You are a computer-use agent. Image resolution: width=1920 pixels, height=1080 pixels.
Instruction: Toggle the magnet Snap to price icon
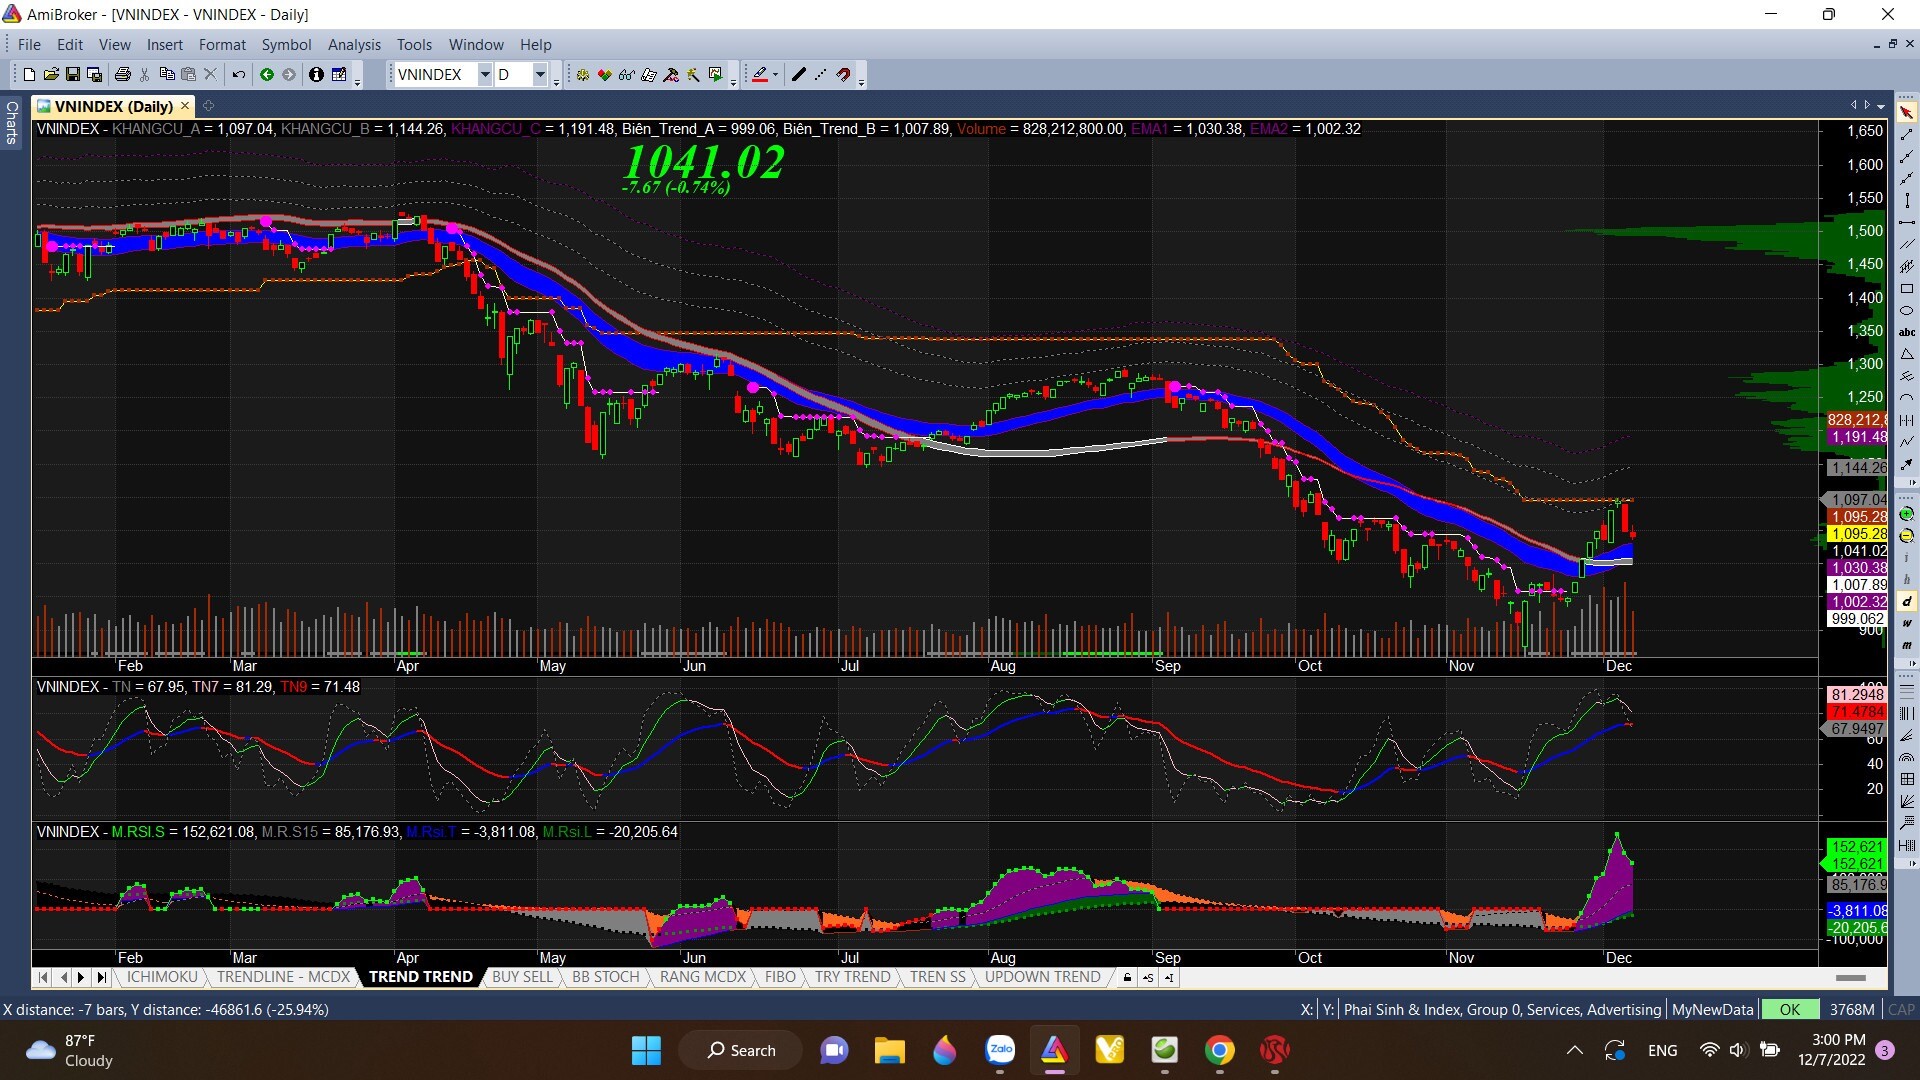click(x=844, y=75)
